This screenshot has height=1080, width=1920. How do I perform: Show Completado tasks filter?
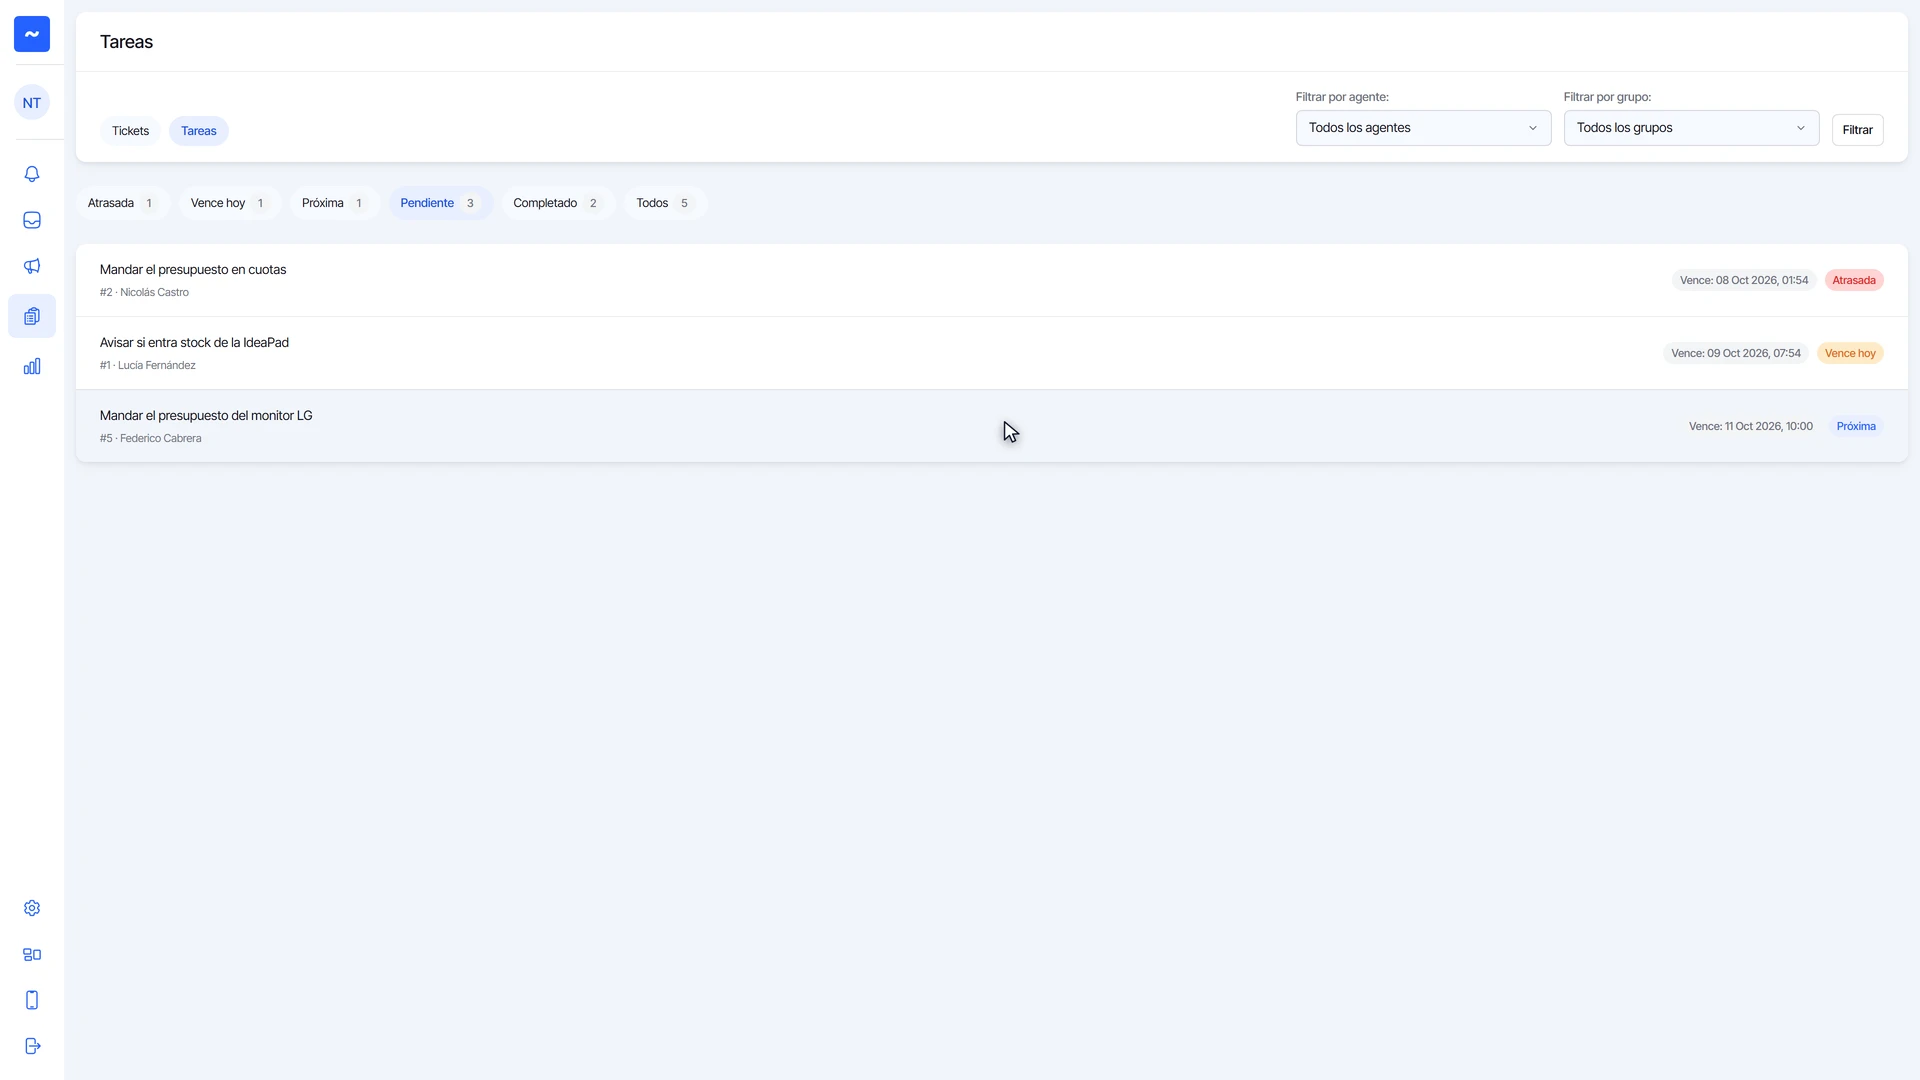(x=557, y=203)
